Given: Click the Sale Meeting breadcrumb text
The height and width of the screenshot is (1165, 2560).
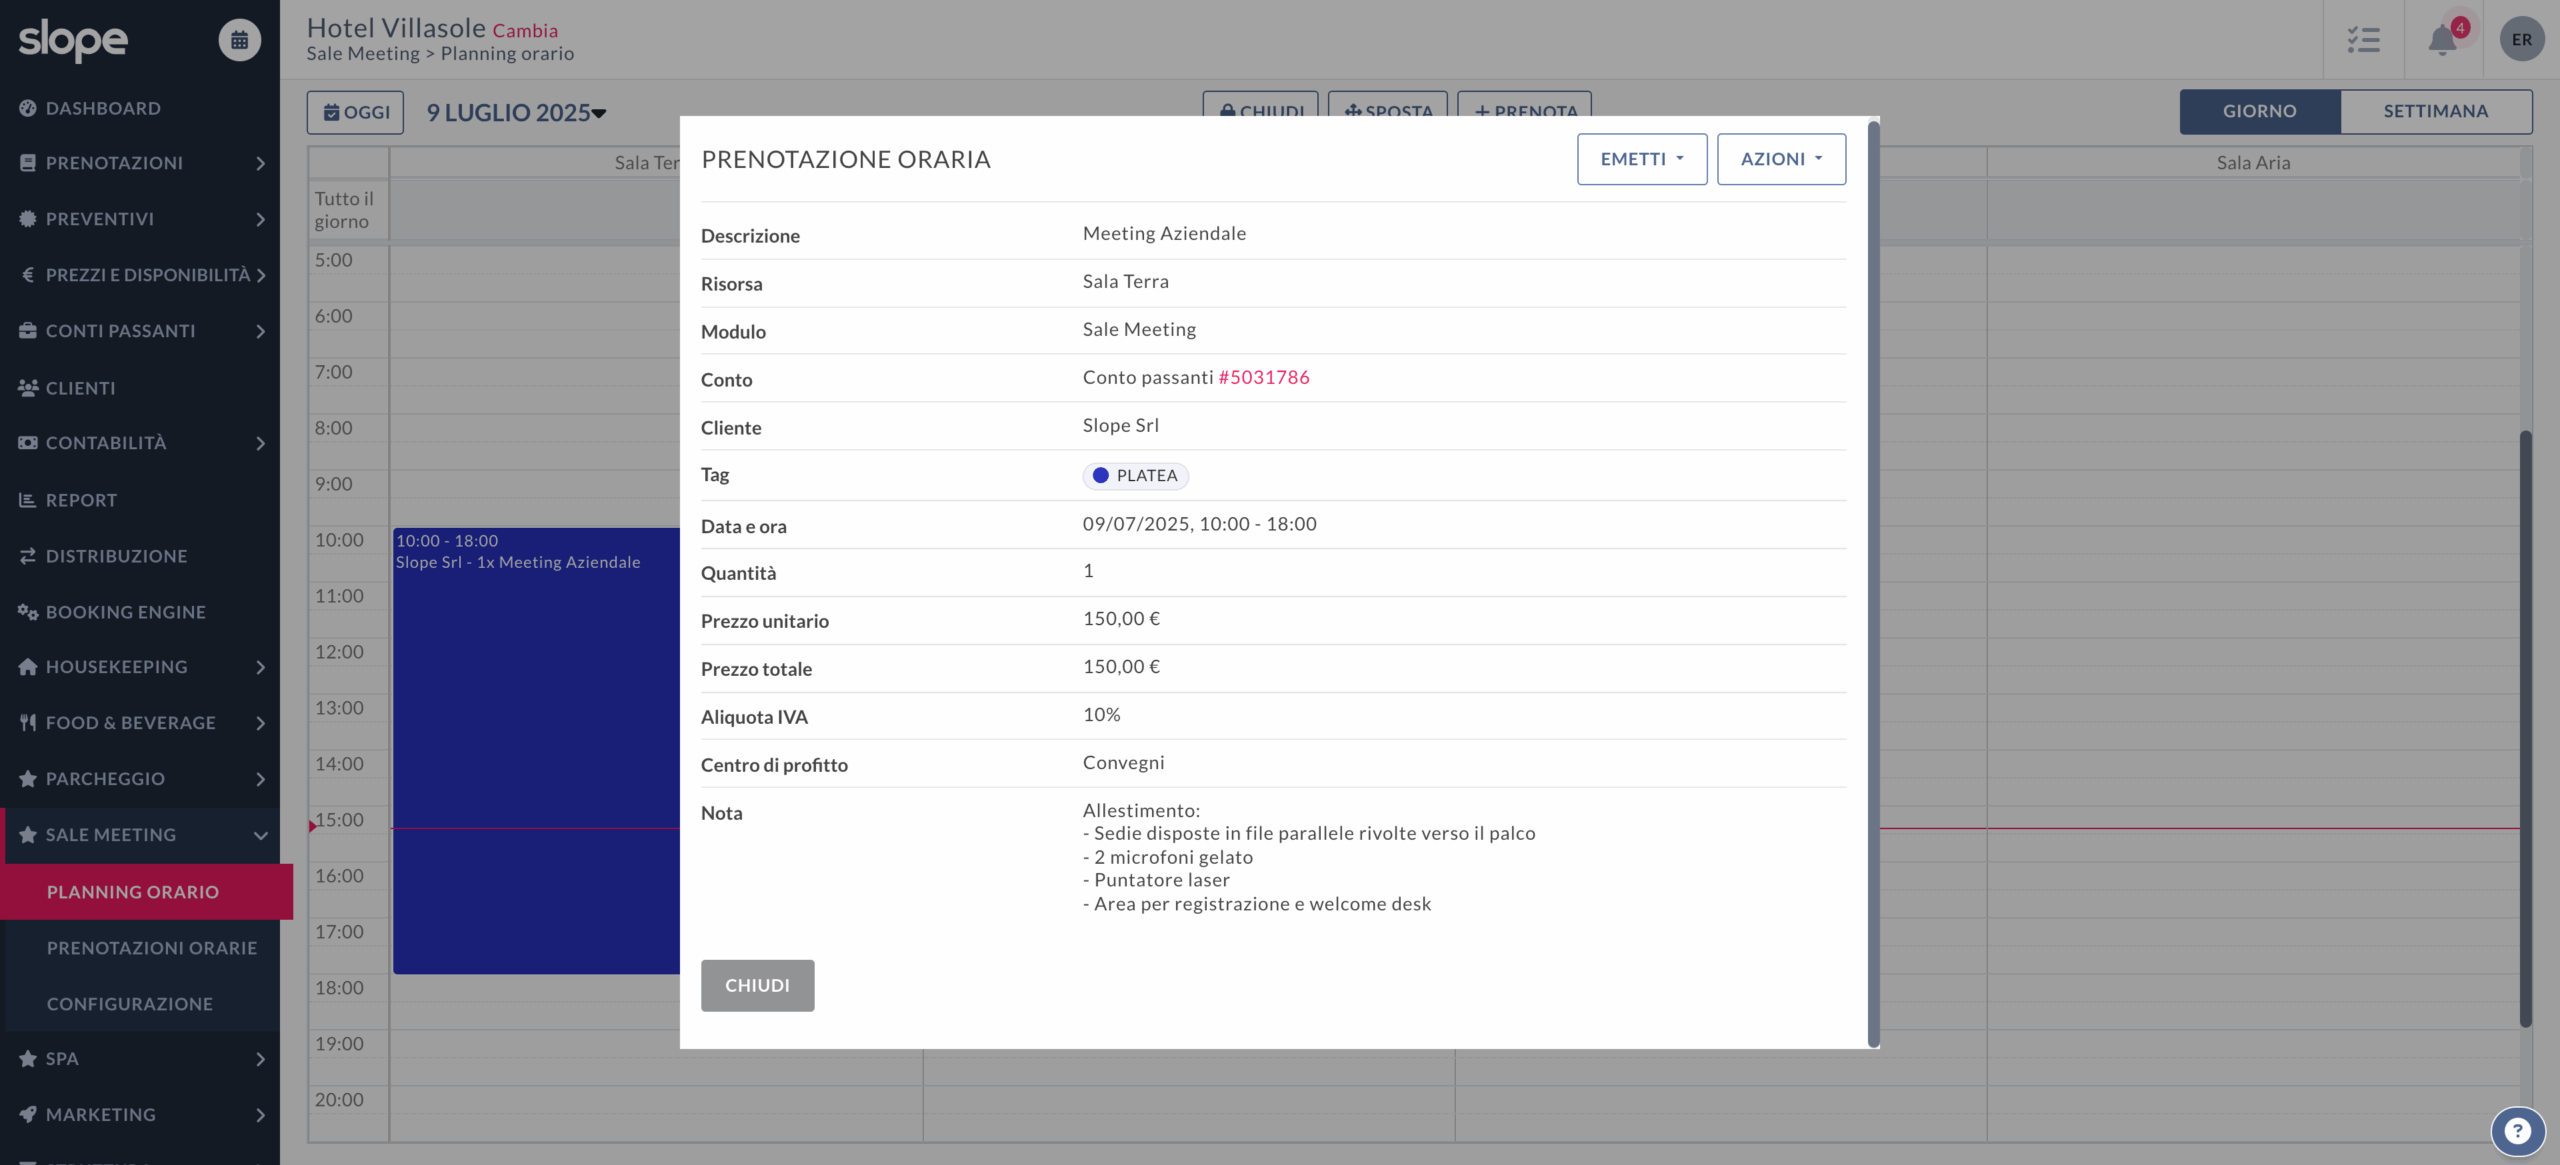Looking at the screenshot, I should pyautogui.click(x=363, y=54).
